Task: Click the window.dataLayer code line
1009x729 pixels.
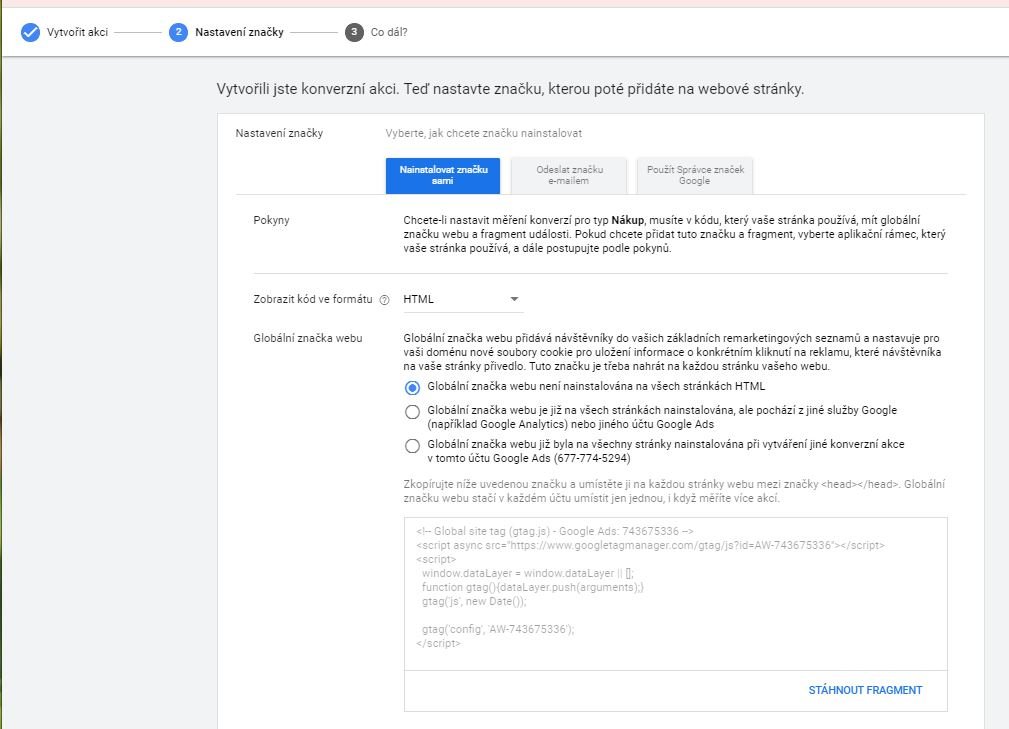Action: pos(528,573)
